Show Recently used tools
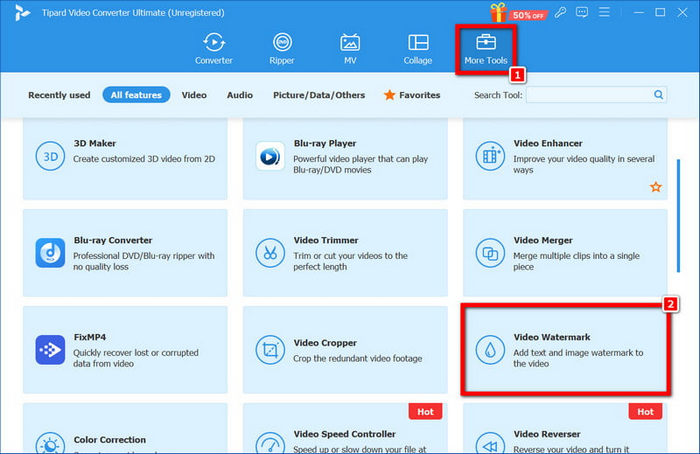 [59, 95]
